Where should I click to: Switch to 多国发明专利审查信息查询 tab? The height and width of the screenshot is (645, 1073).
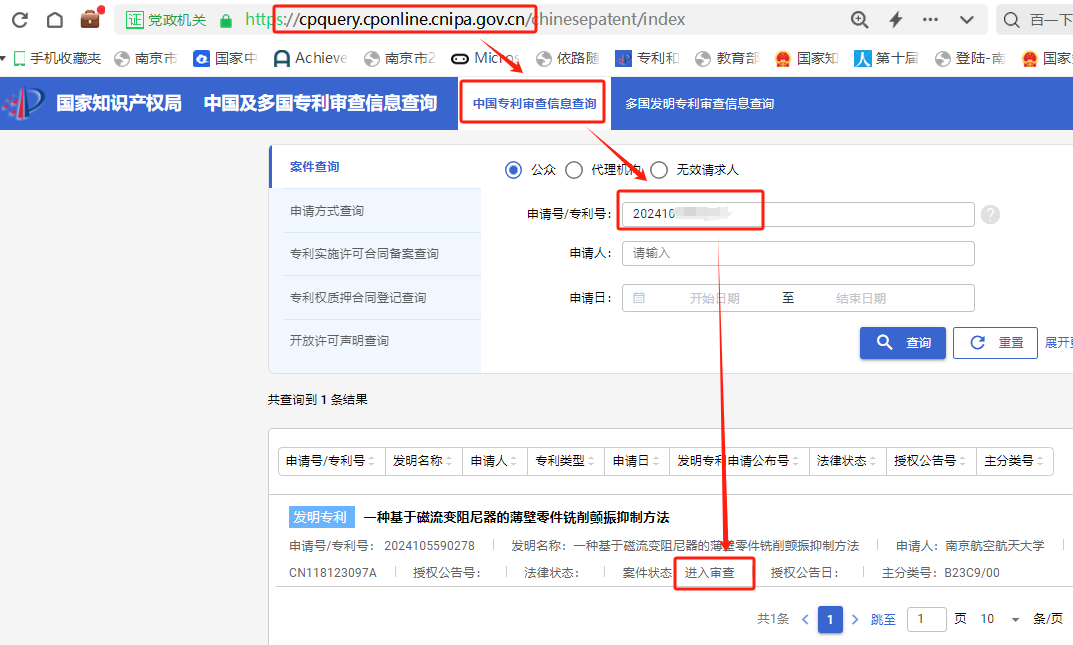click(699, 104)
